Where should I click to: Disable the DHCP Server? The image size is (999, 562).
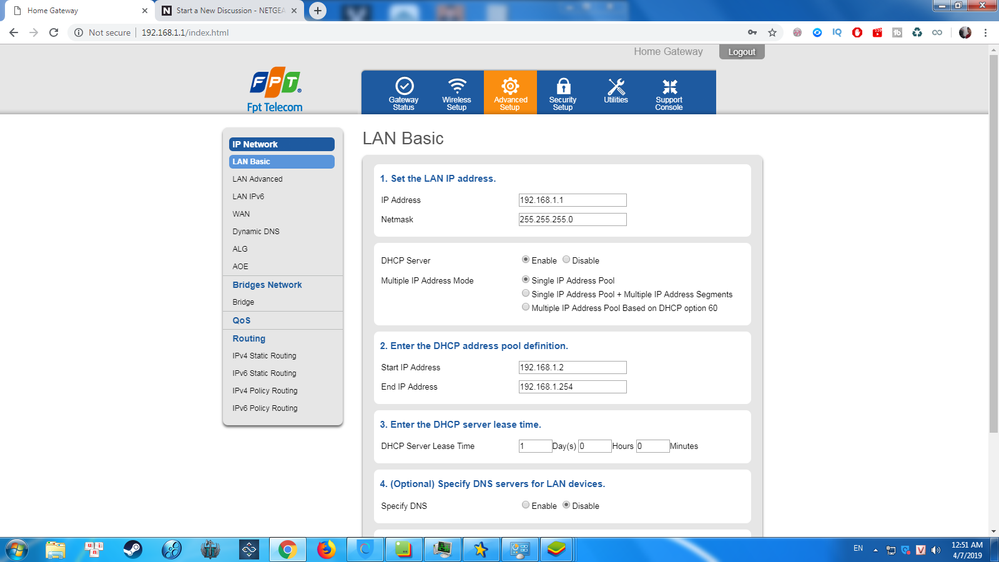tap(566, 260)
